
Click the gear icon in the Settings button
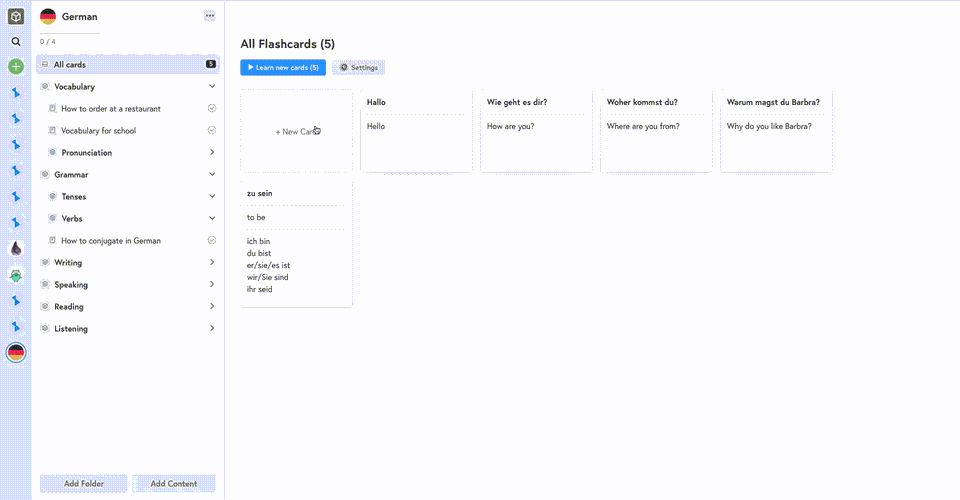(343, 67)
